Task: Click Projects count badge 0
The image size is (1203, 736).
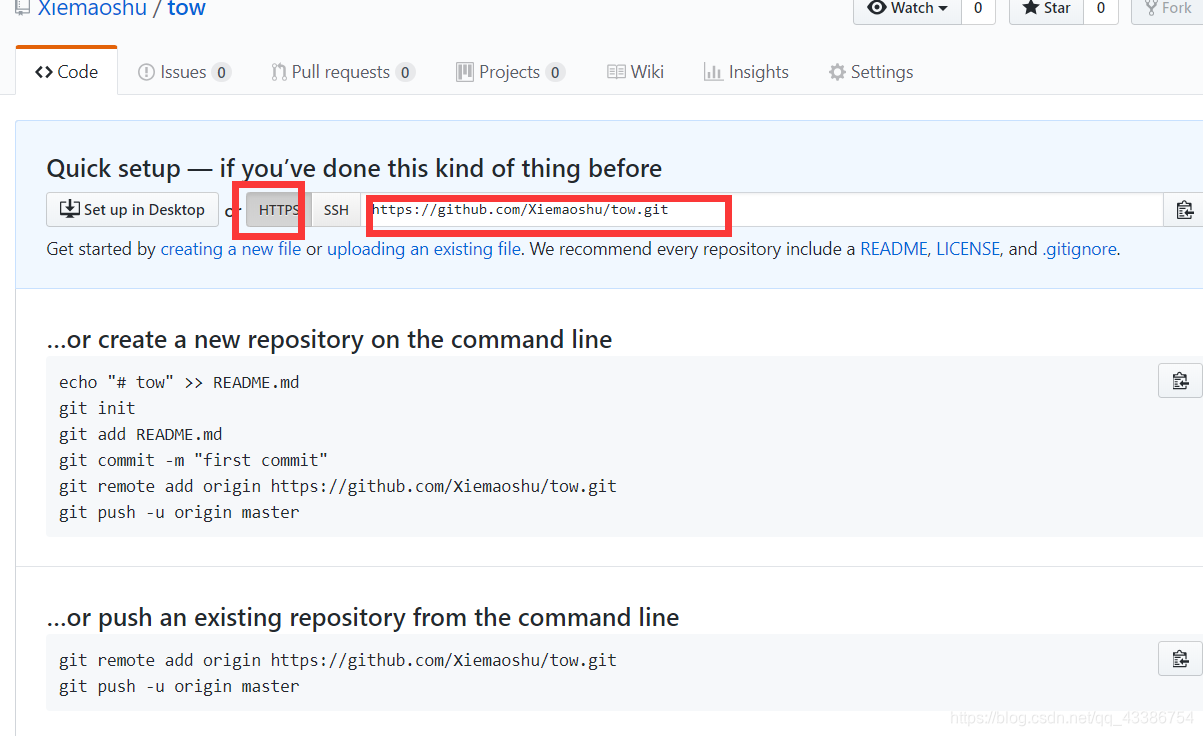Action: tap(555, 72)
